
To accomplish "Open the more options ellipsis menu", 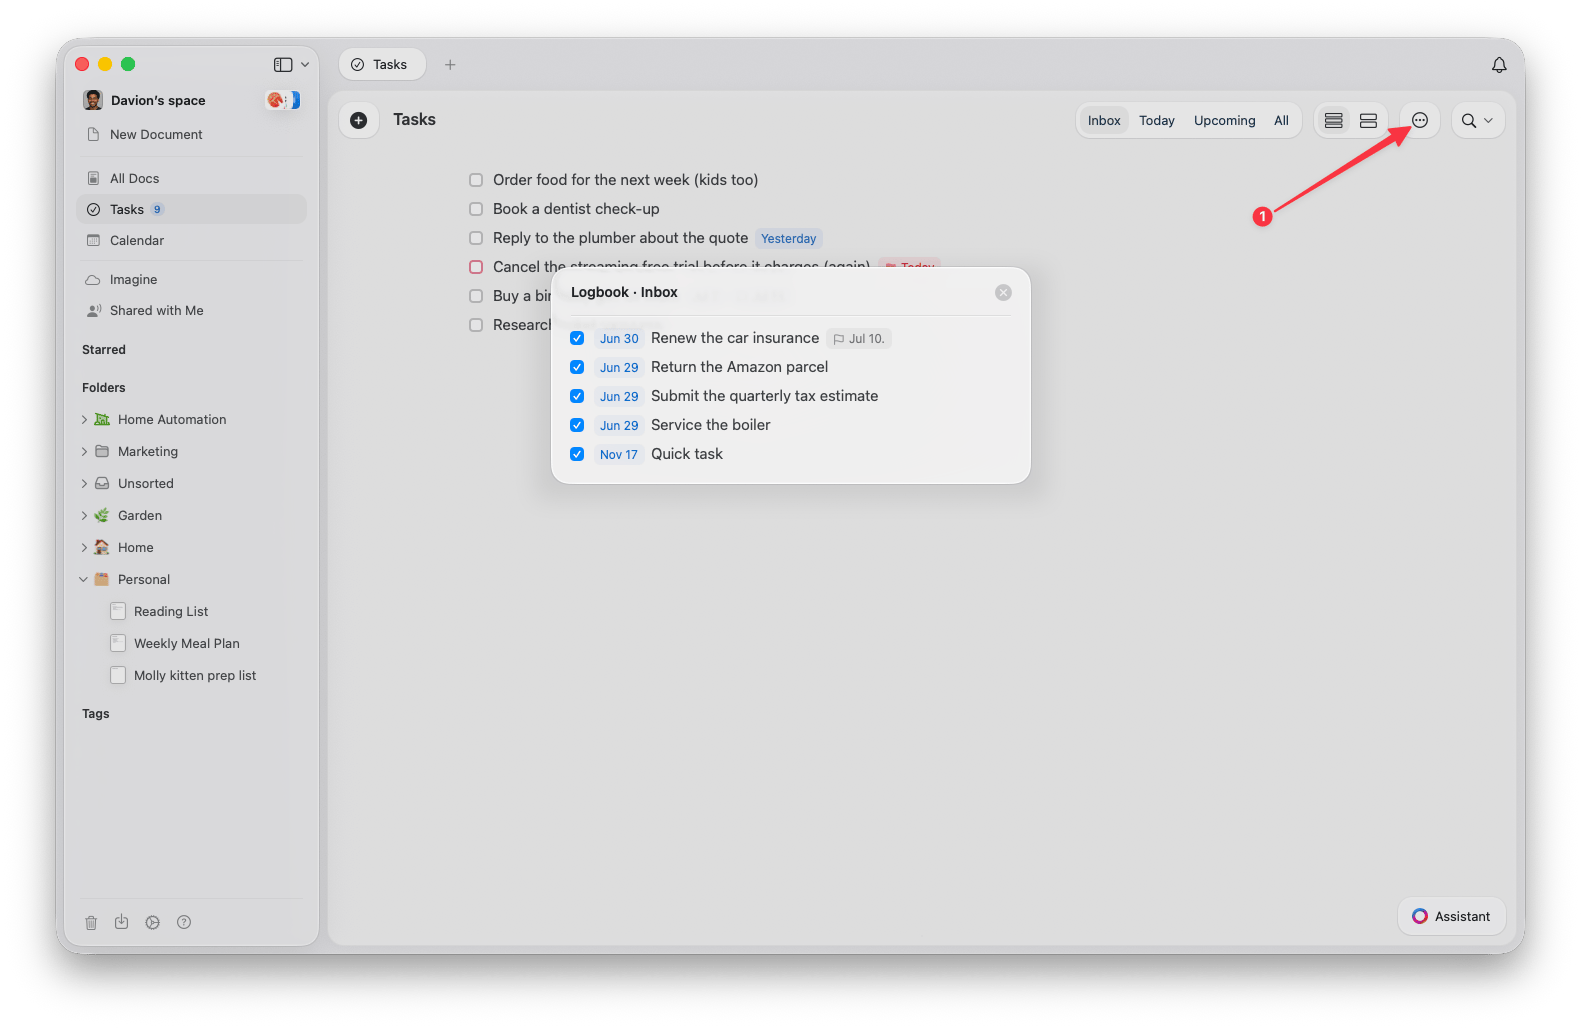I will [x=1419, y=120].
